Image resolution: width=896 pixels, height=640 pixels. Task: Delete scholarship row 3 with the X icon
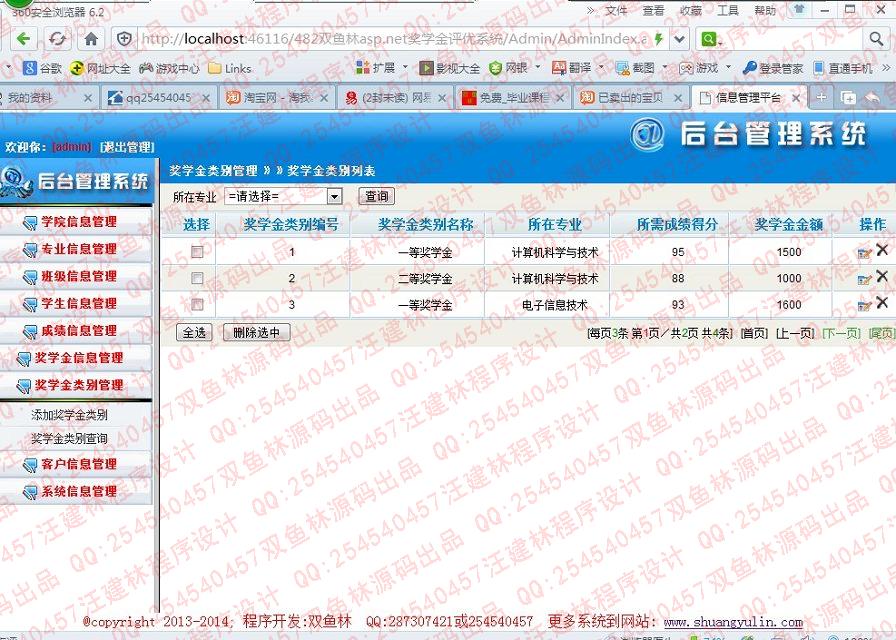pos(882,302)
